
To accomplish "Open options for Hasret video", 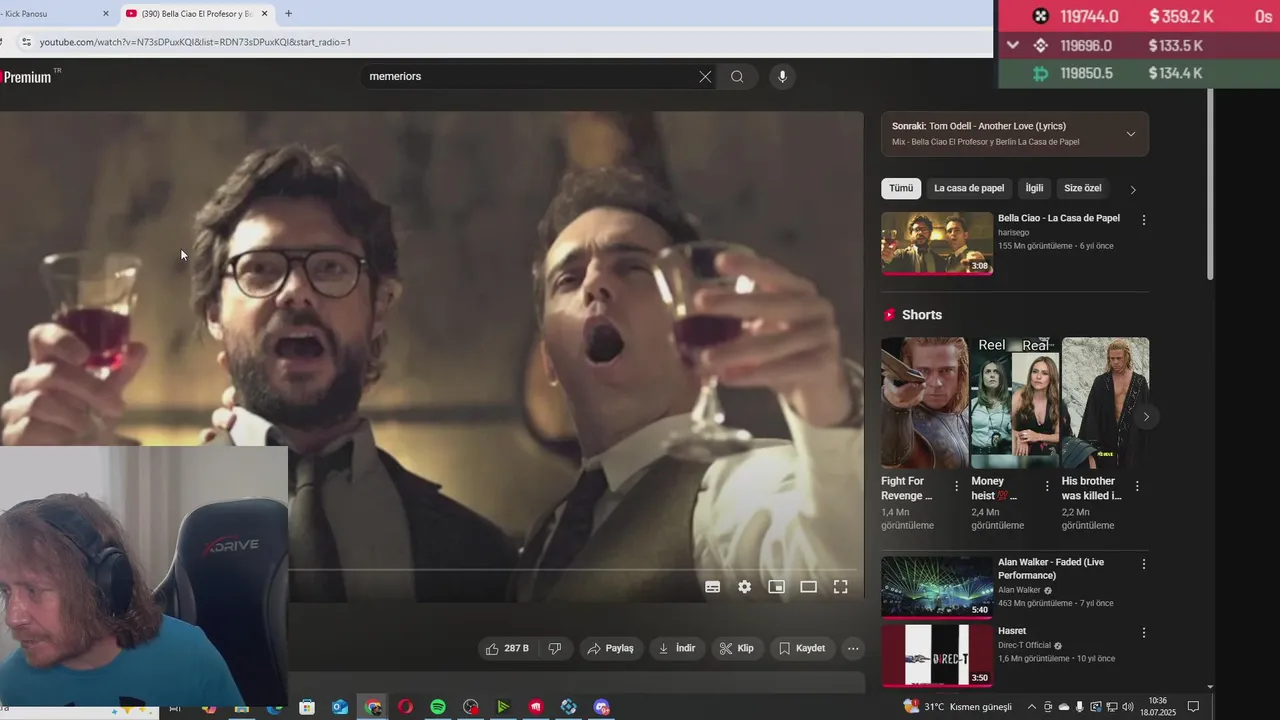I will pos(1144,633).
